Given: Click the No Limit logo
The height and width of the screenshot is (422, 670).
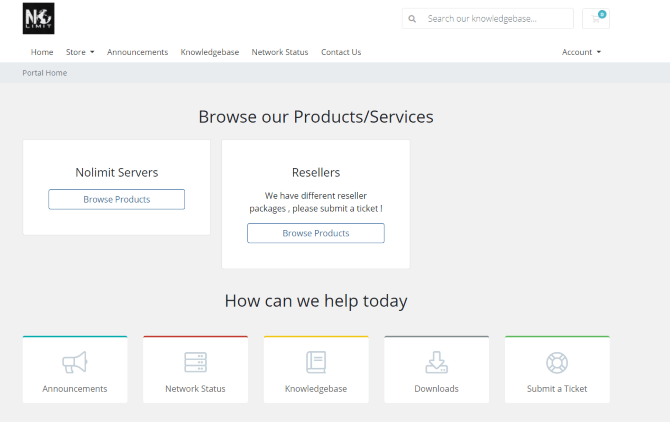Looking at the screenshot, I should [38, 18].
